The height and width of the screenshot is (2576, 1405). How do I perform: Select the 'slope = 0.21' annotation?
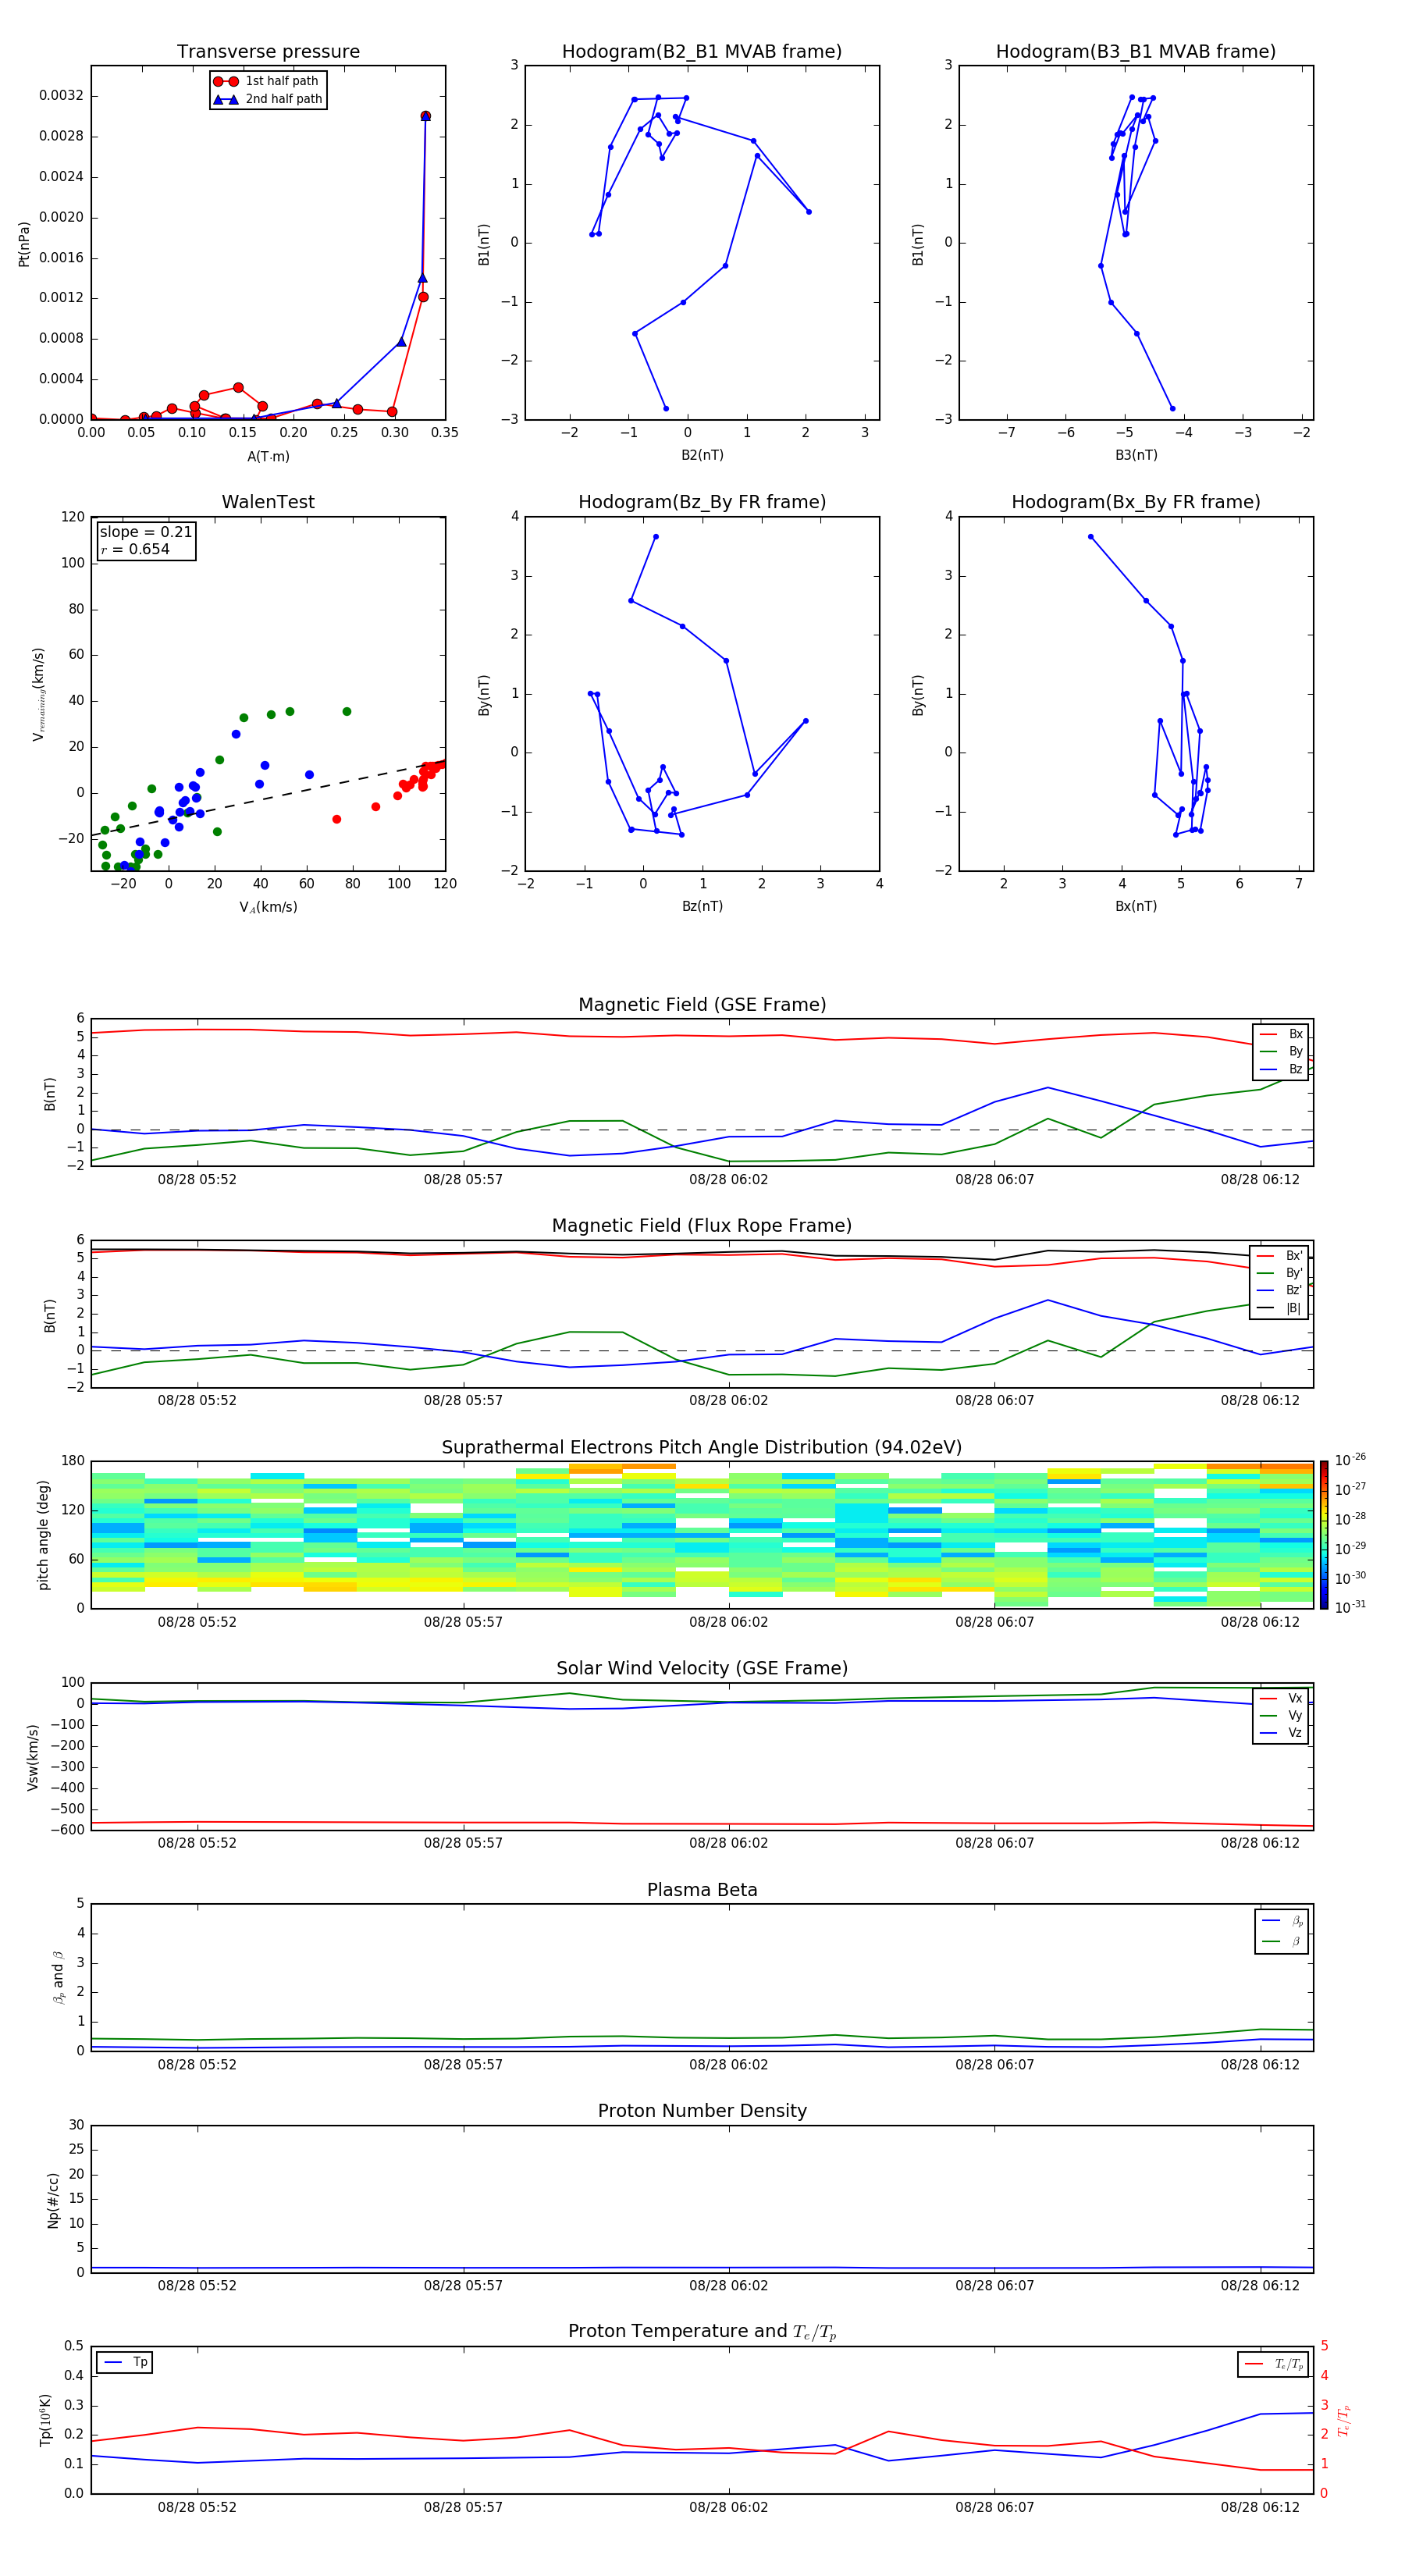[x=146, y=532]
